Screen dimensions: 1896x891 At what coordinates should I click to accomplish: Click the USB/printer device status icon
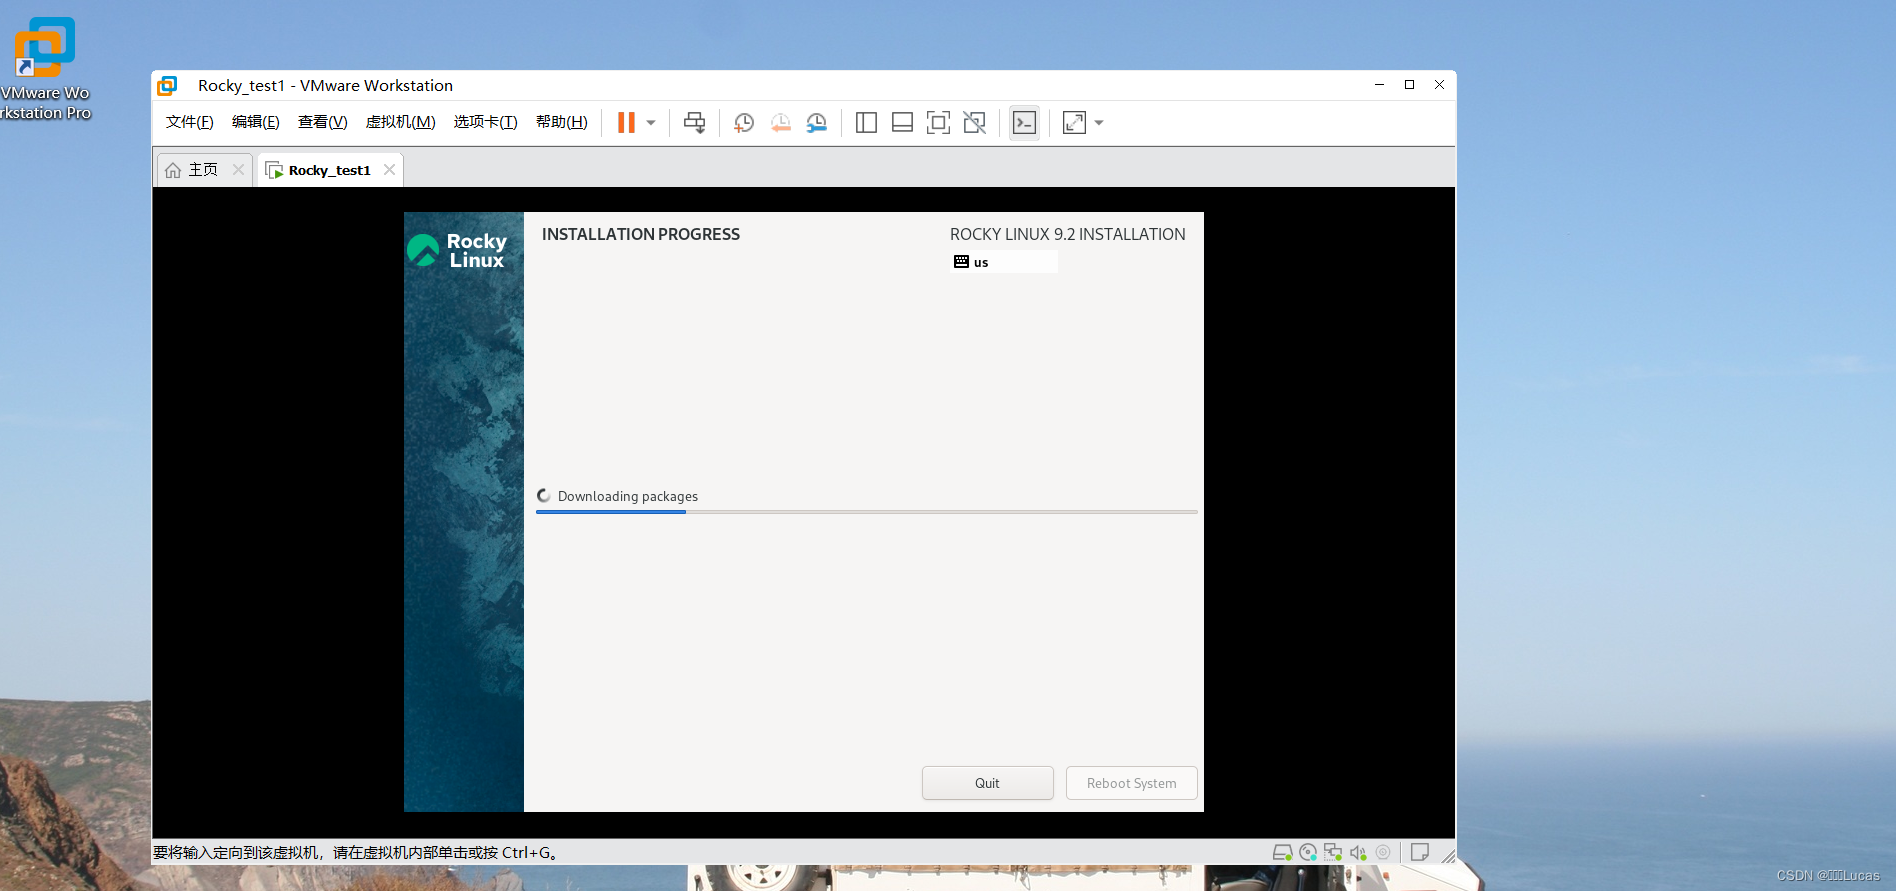tap(1383, 853)
